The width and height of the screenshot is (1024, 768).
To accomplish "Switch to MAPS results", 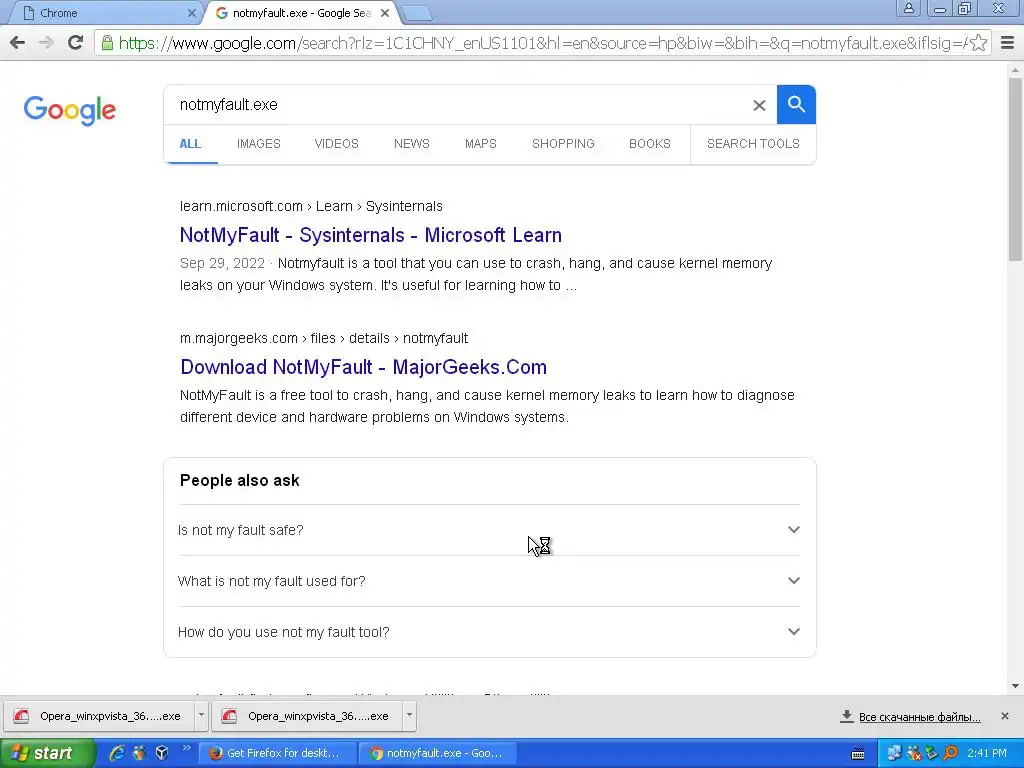I will pyautogui.click(x=481, y=144).
